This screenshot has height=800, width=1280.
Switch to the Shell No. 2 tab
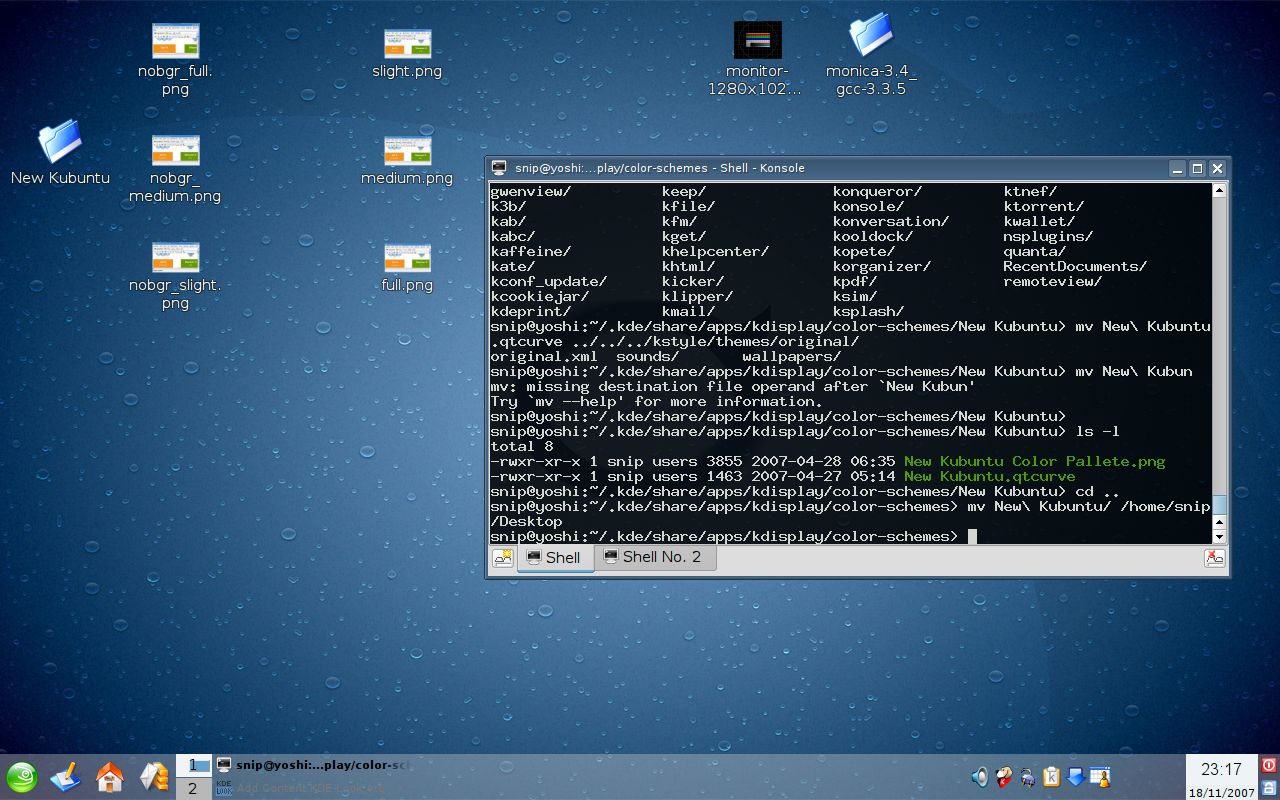[655, 557]
